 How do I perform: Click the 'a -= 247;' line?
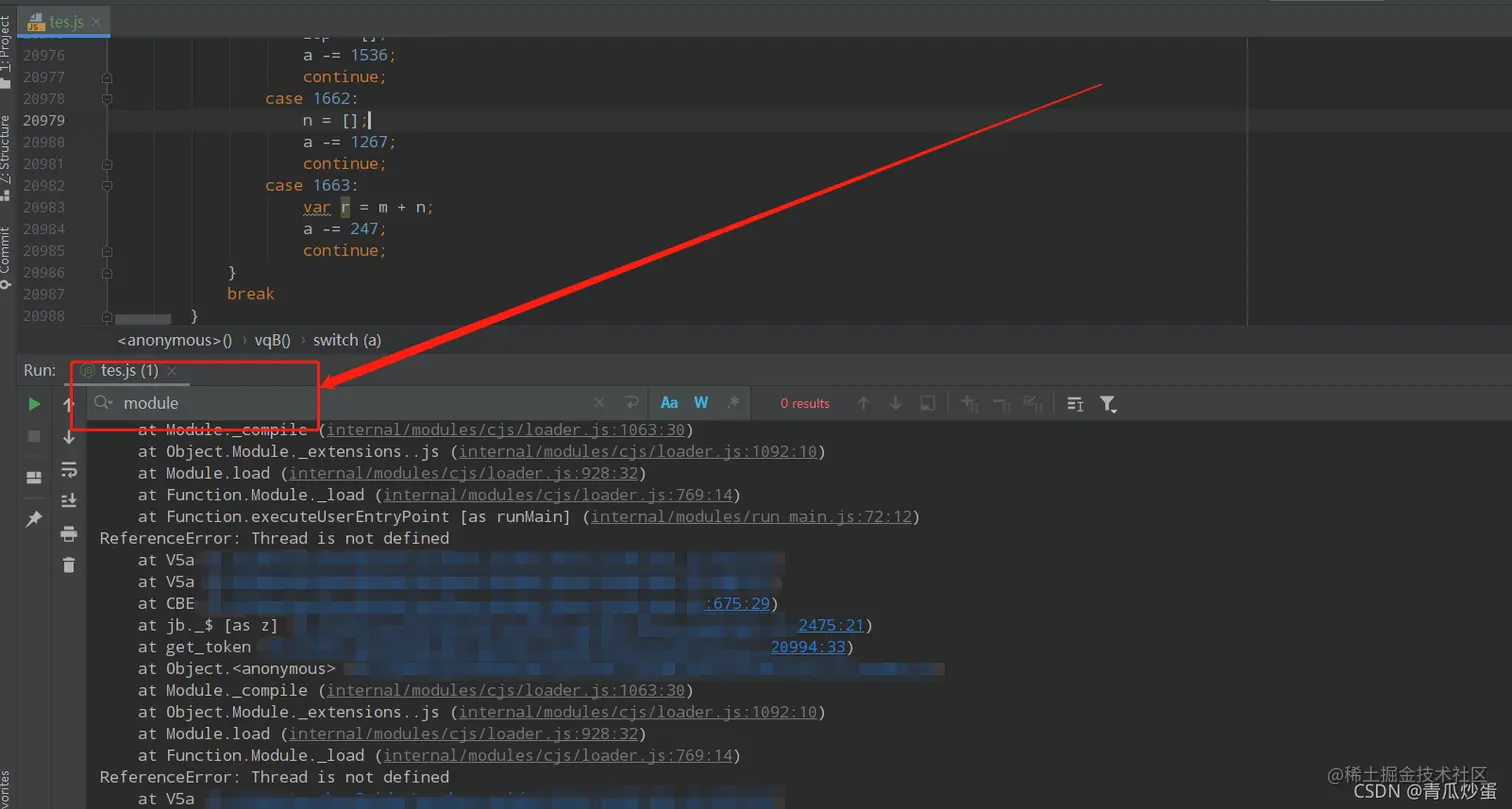[x=345, y=229]
